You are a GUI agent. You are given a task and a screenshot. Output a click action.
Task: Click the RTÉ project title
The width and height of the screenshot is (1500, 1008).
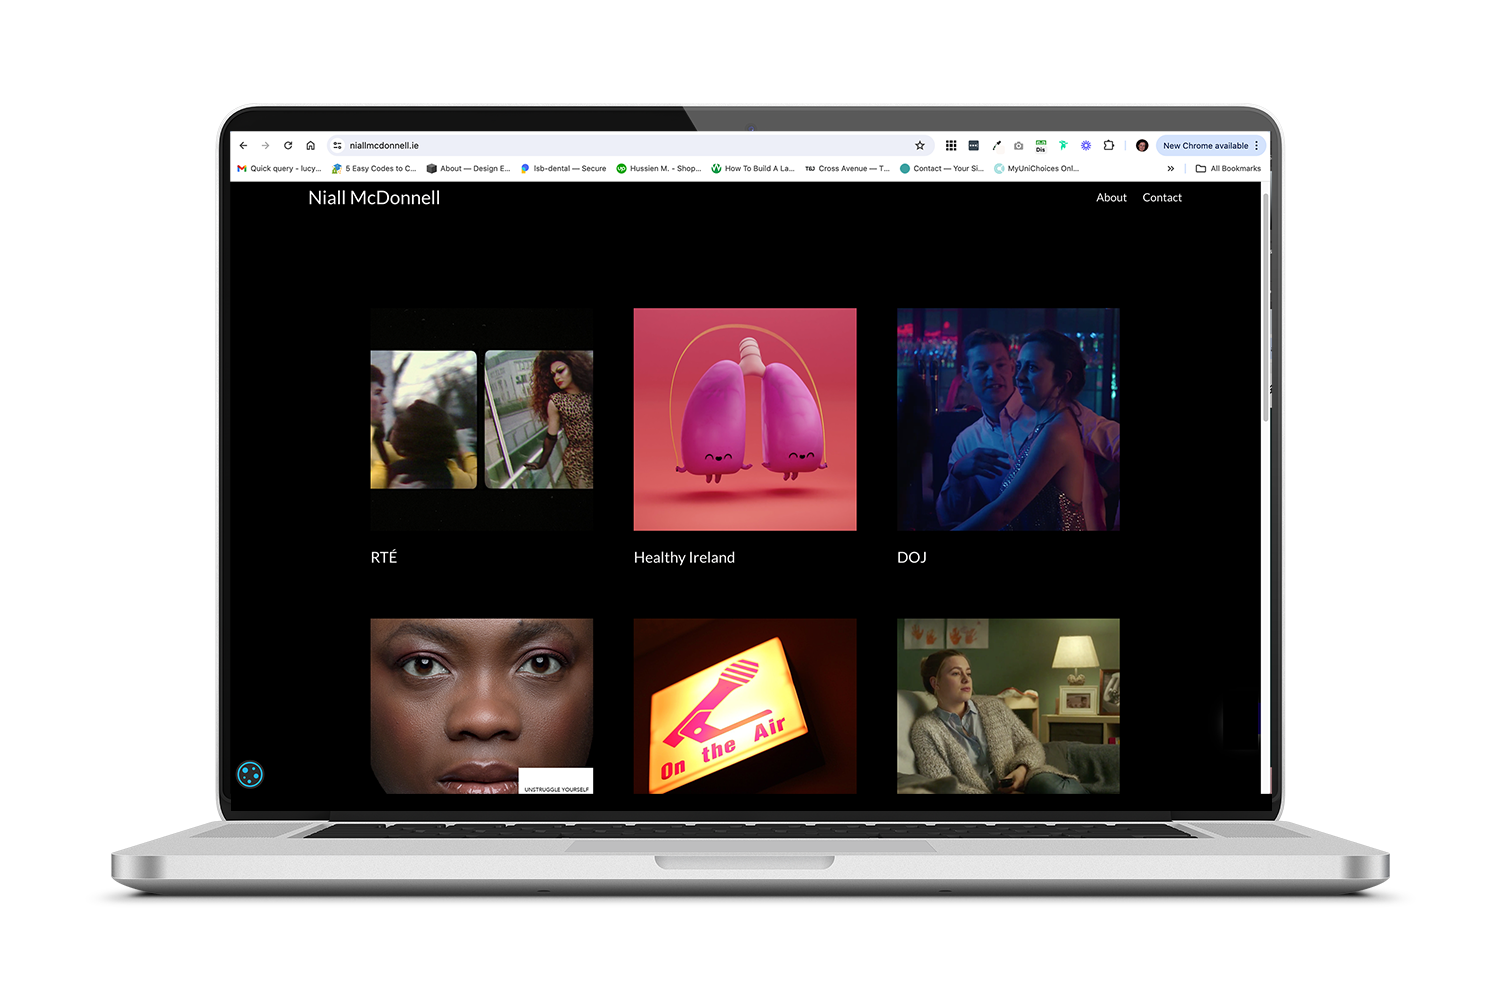[384, 557]
